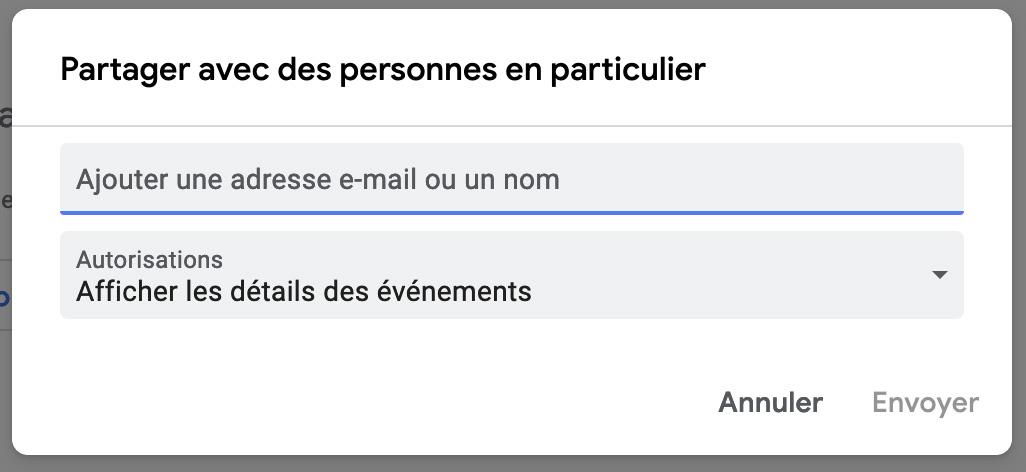
Task: Focus the 'Ajouter une adresse e-mail' field
Action: 510,179
